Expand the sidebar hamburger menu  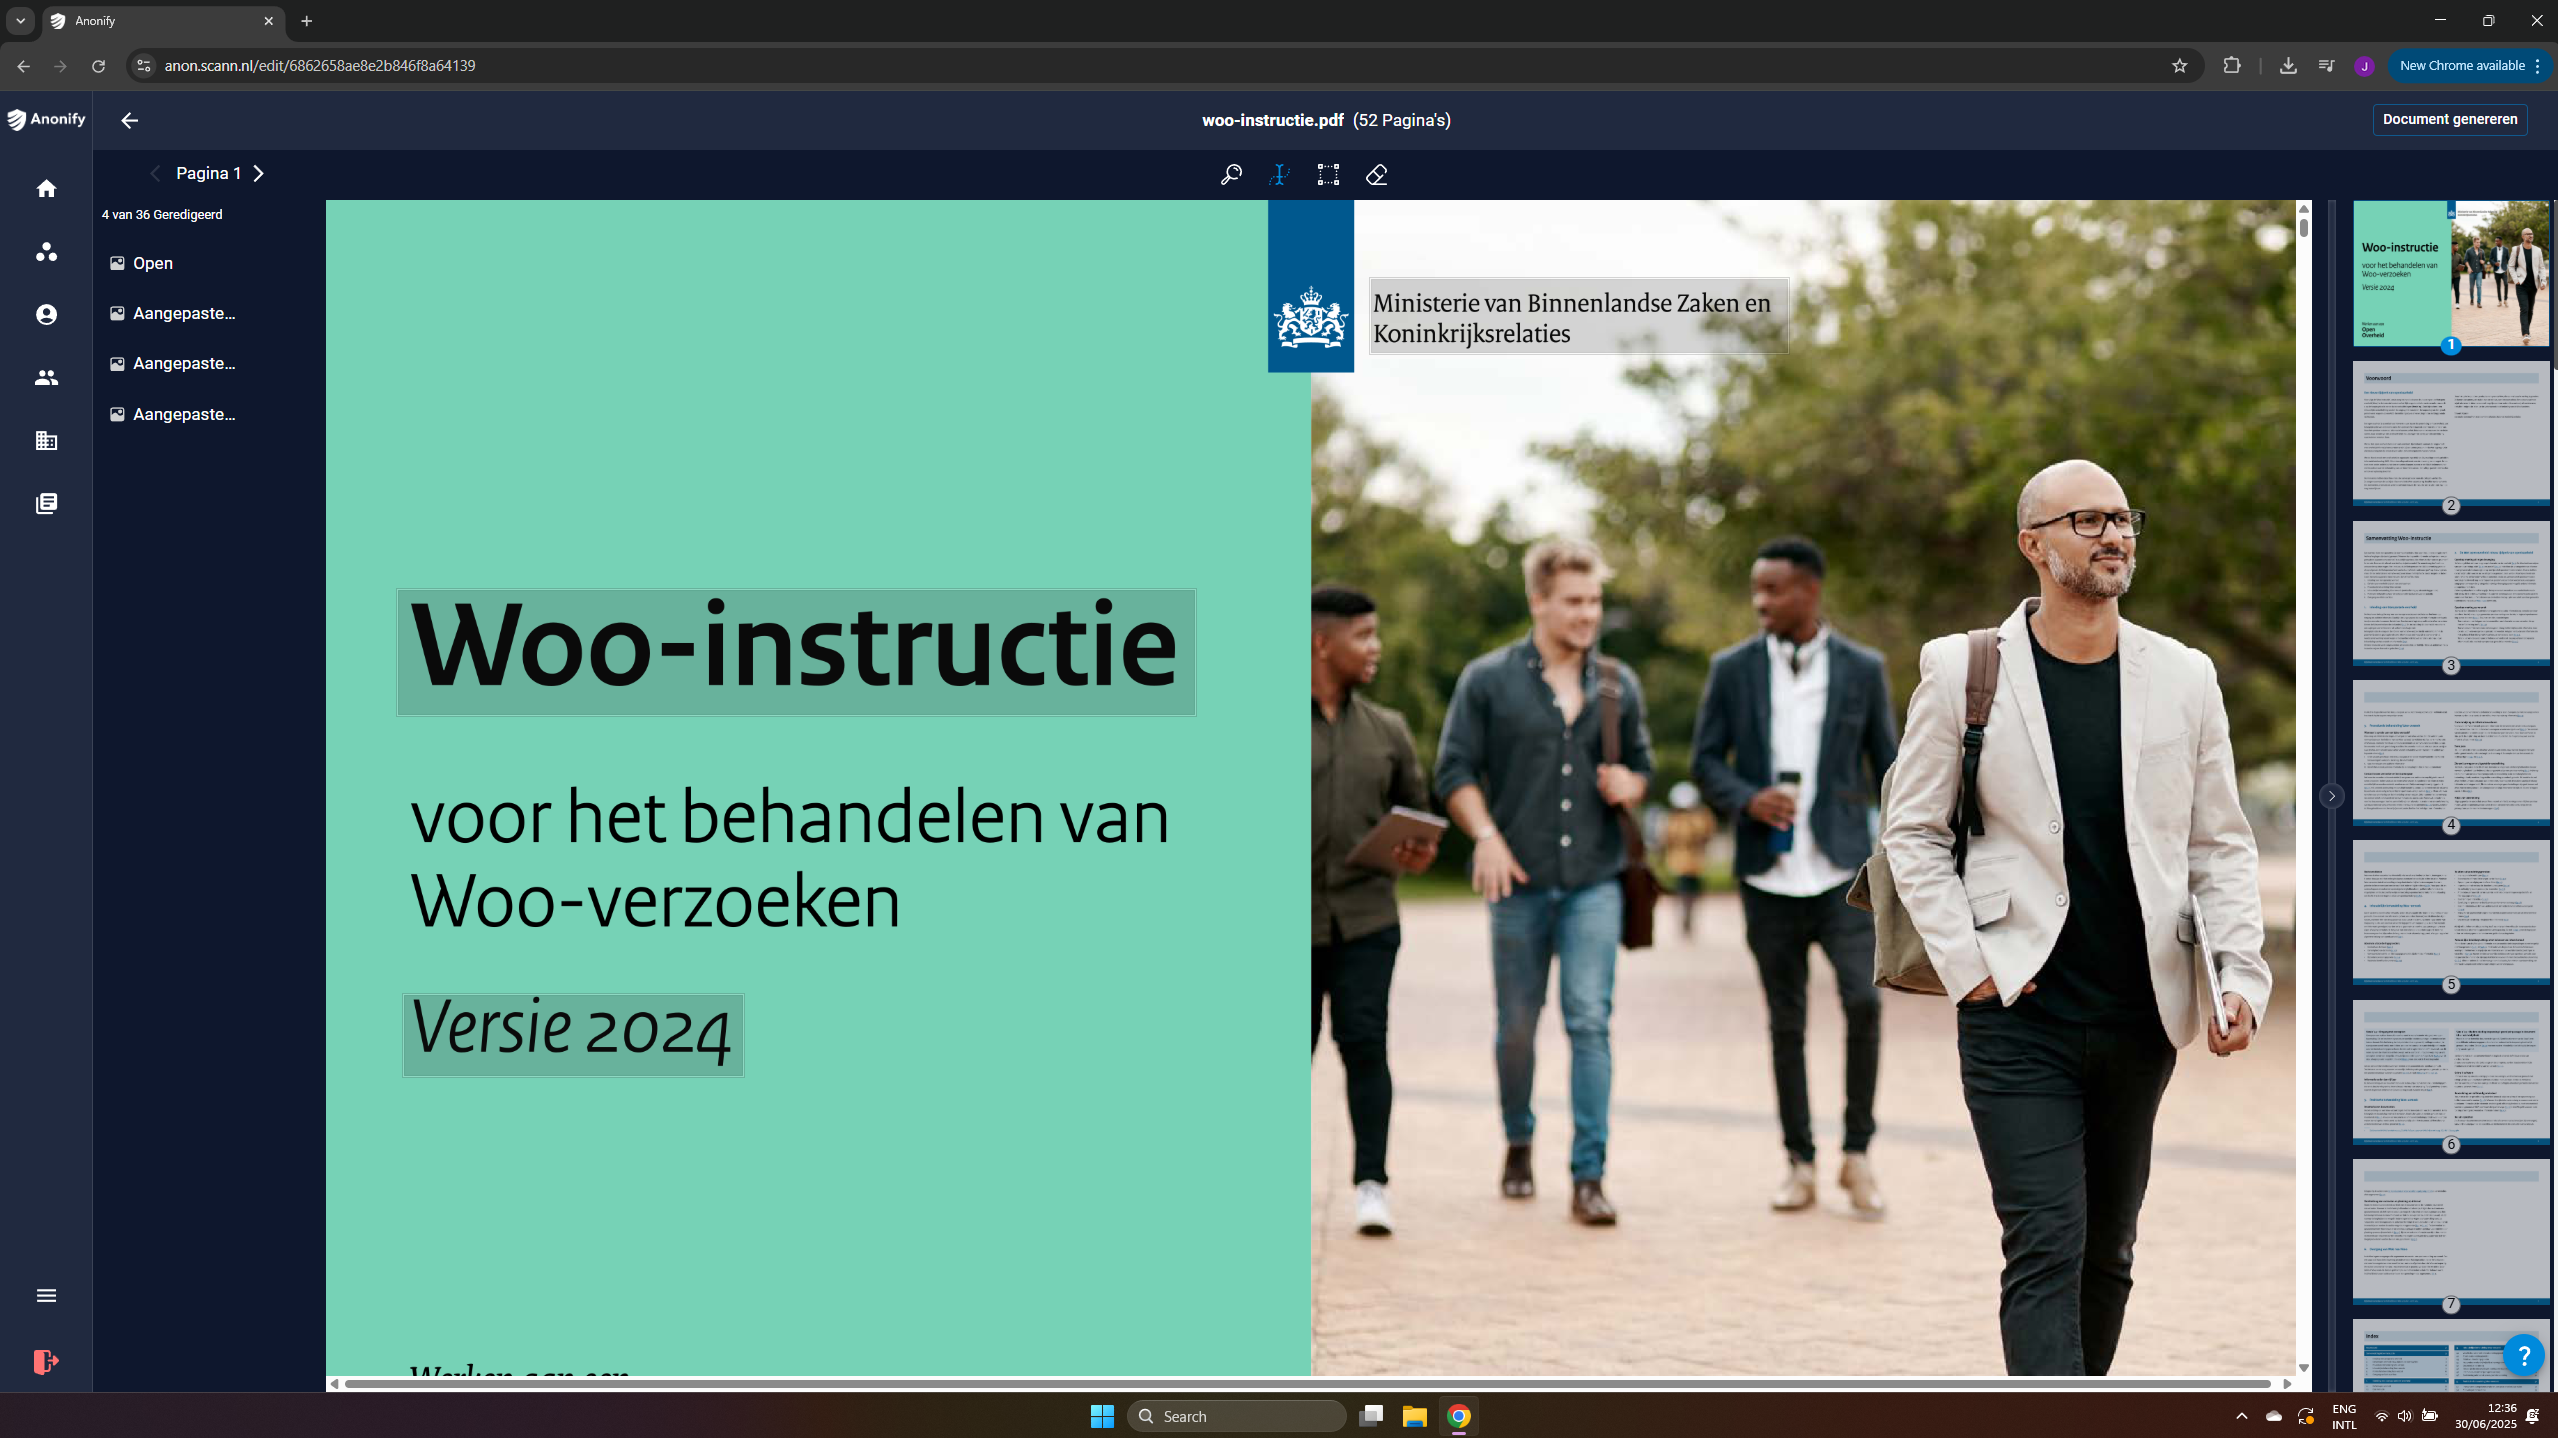[x=46, y=1296]
